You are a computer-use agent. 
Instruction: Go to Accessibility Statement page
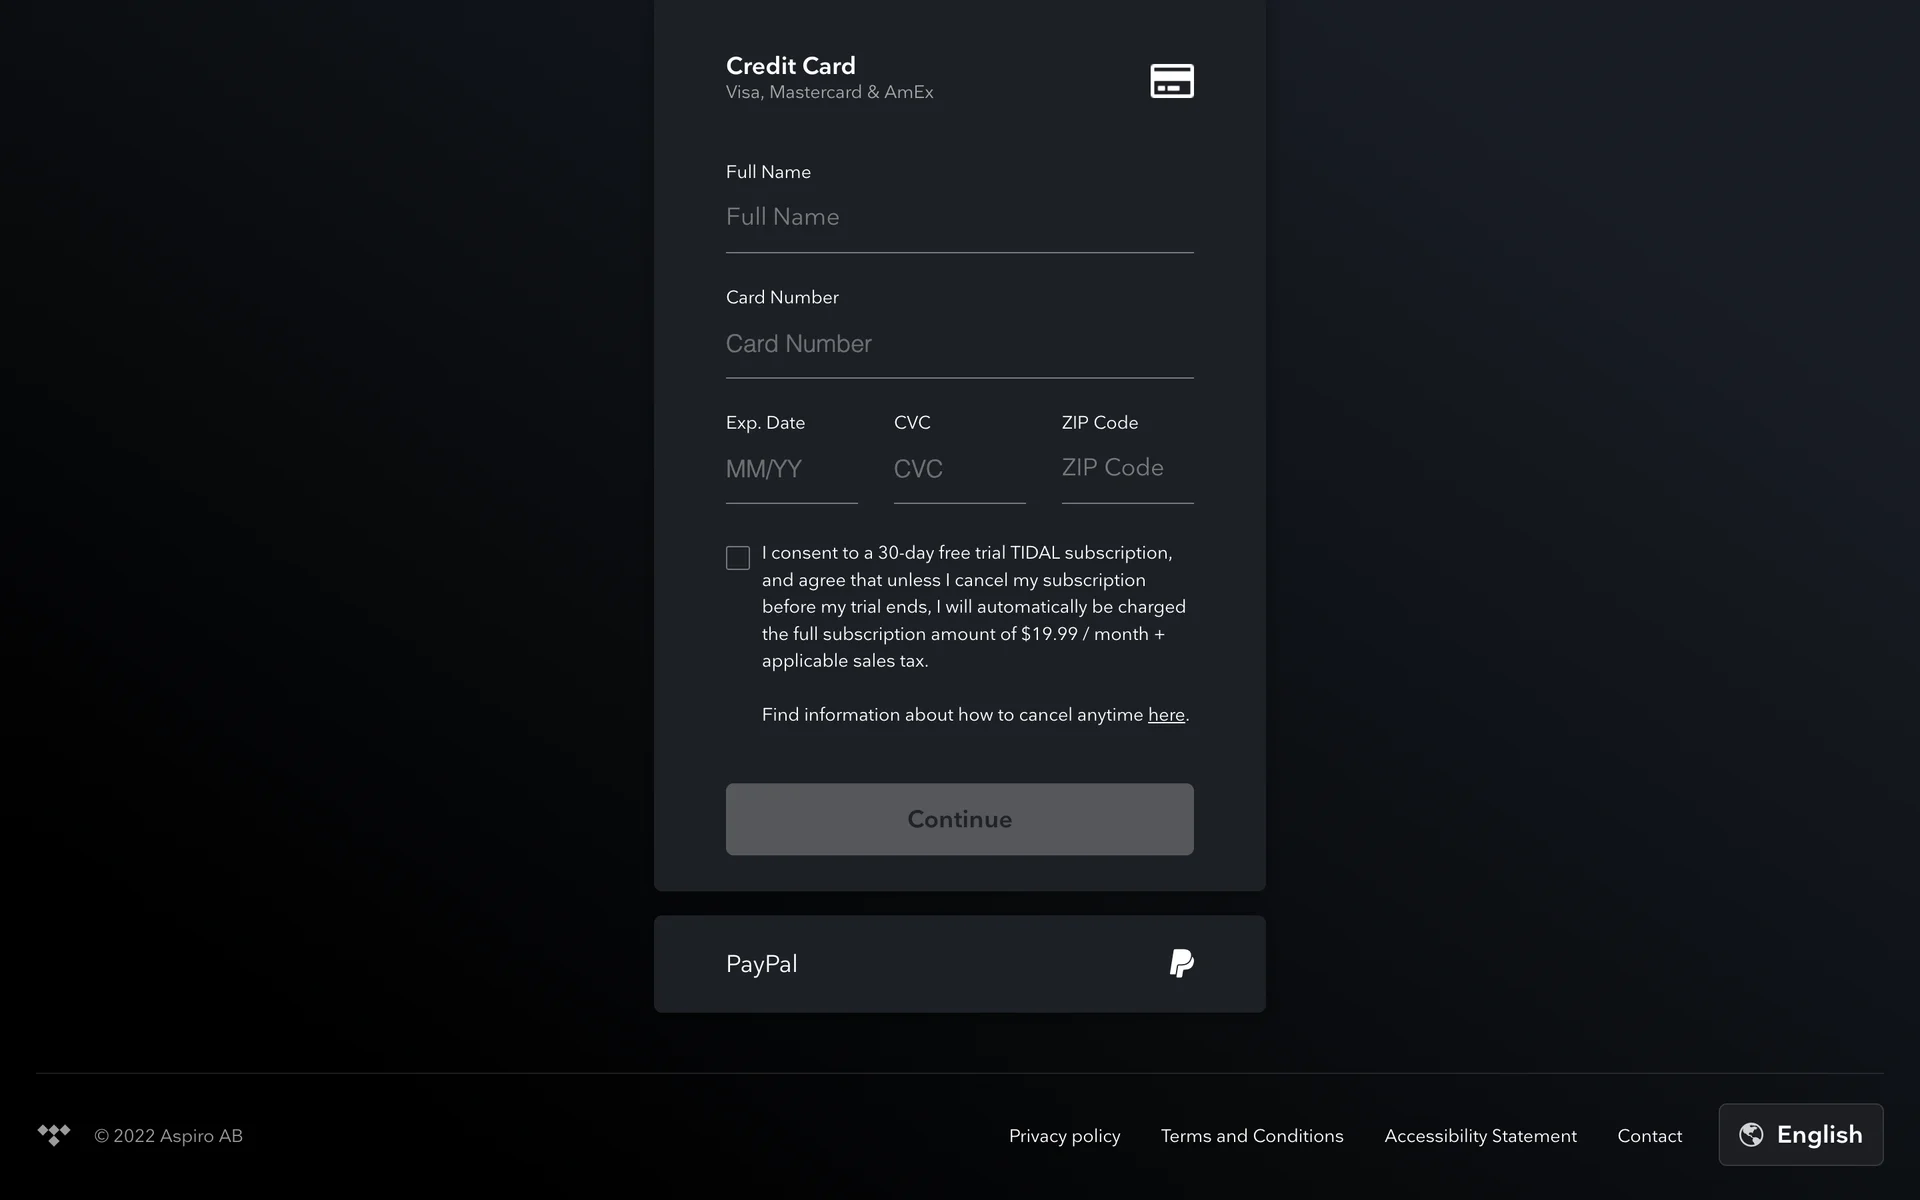tap(1480, 1136)
